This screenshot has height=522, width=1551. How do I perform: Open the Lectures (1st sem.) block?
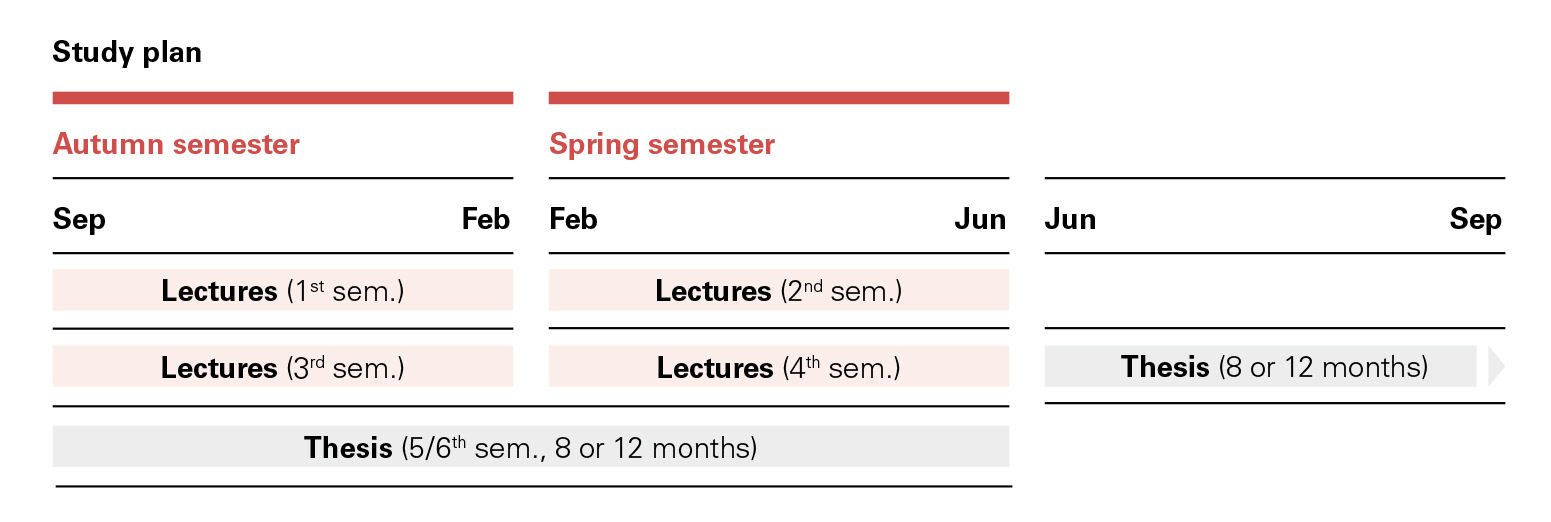click(x=282, y=291)
